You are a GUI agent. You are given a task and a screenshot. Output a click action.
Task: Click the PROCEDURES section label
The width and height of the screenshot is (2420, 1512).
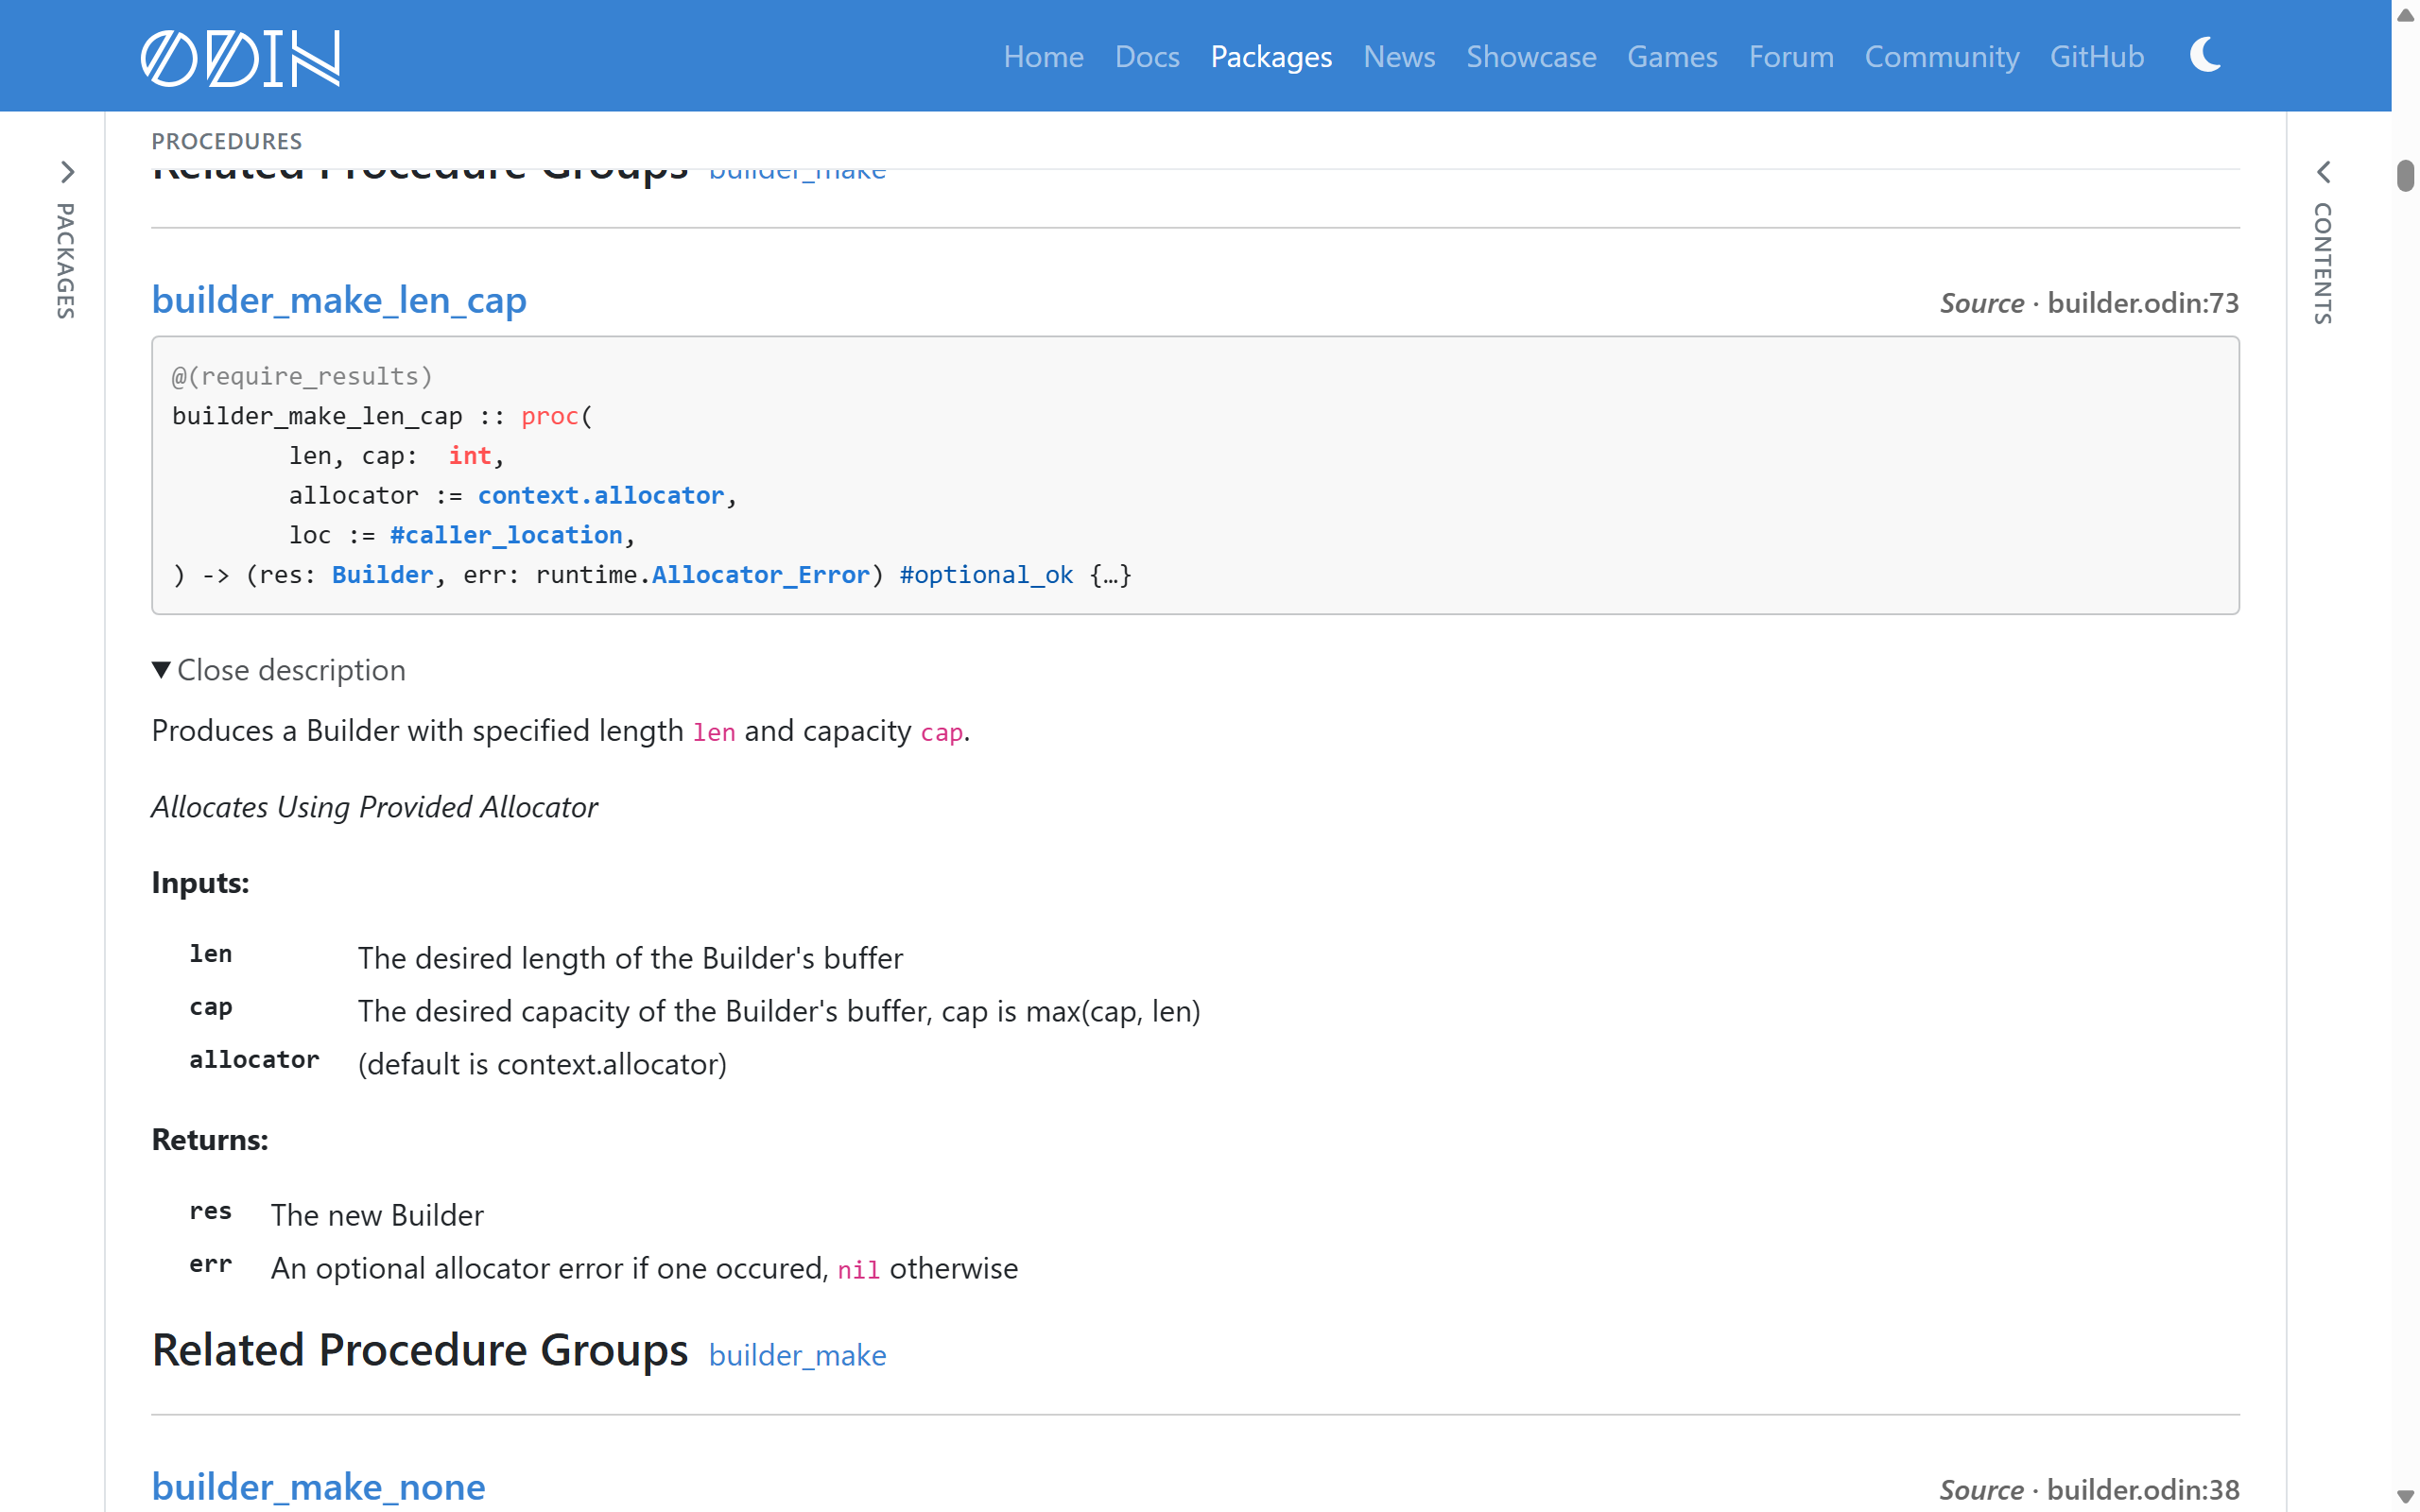(x=227, y=141)
